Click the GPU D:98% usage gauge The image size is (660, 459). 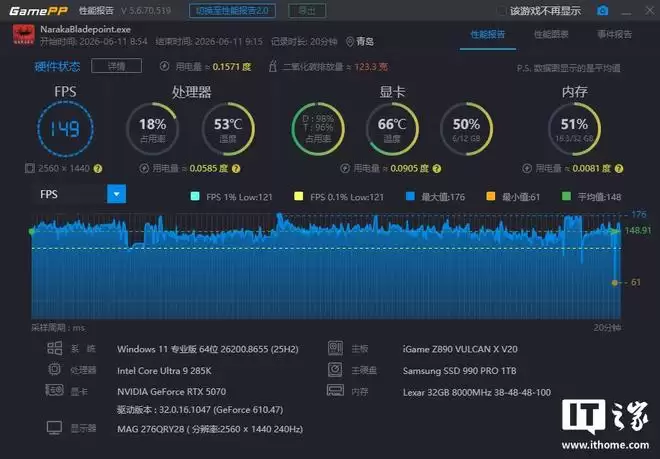pyautogui.click(x=318, y=128)
